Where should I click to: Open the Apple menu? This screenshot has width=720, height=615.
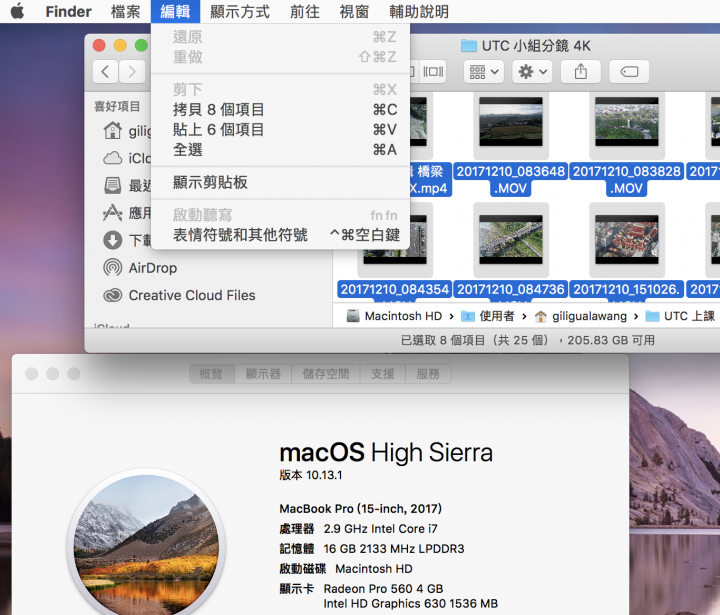pos(17,11)
